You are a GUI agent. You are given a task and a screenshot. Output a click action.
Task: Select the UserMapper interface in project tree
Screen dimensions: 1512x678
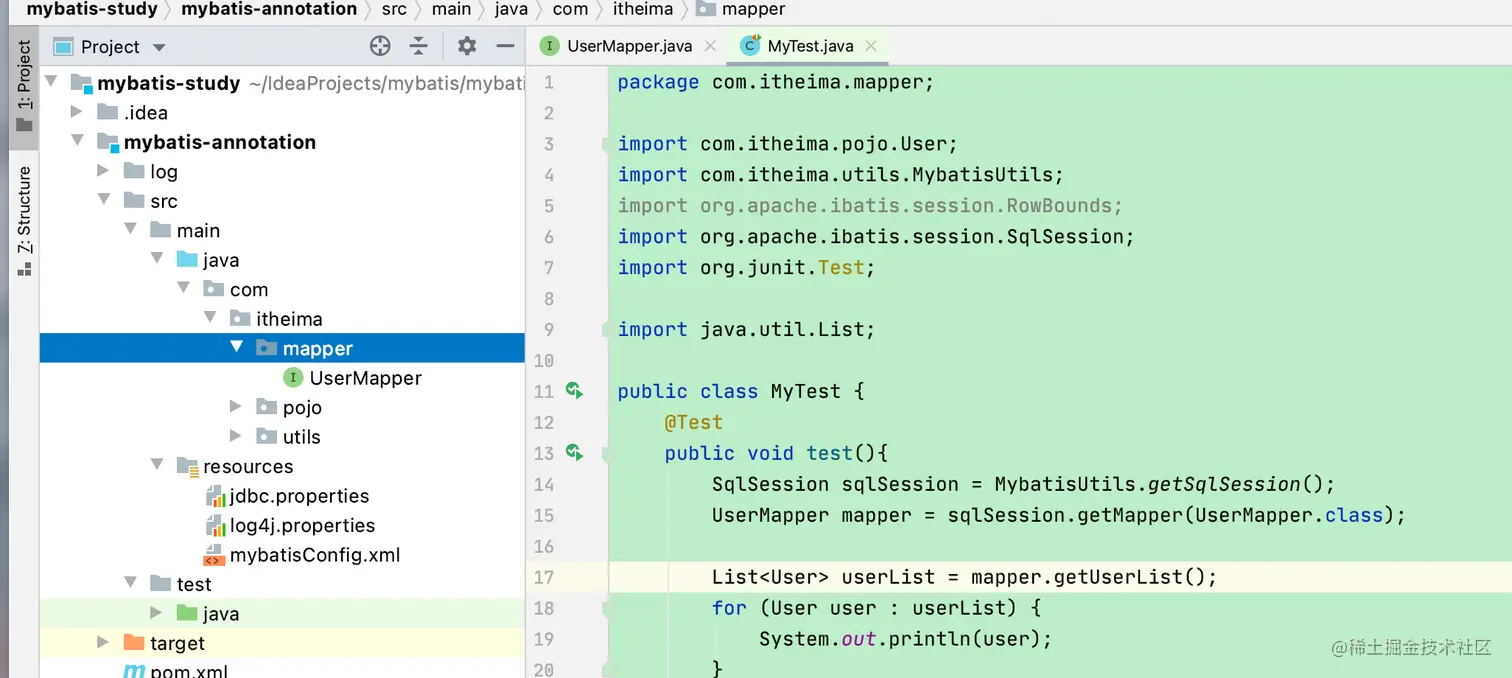pos(365,378)
